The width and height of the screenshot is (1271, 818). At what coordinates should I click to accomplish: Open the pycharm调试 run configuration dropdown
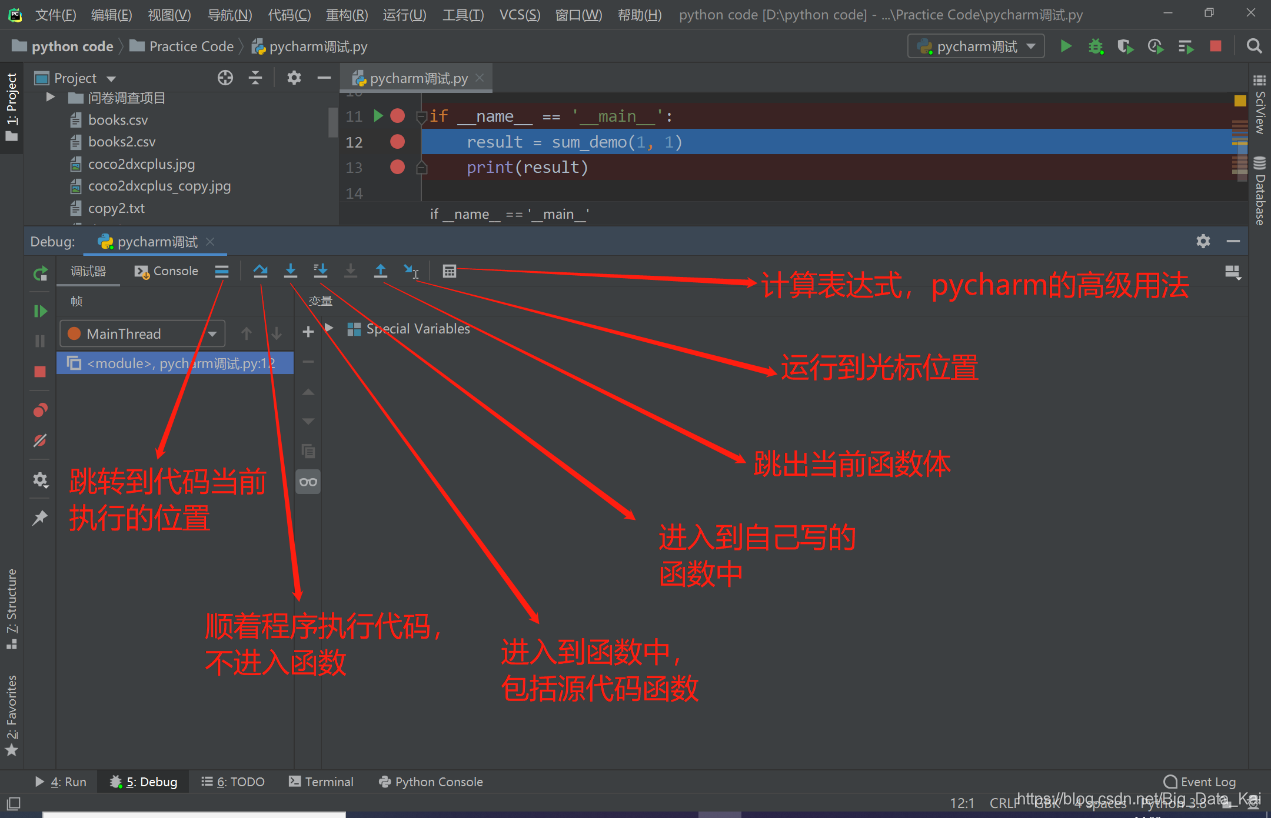pyautogui.click(x=976, y=46)
